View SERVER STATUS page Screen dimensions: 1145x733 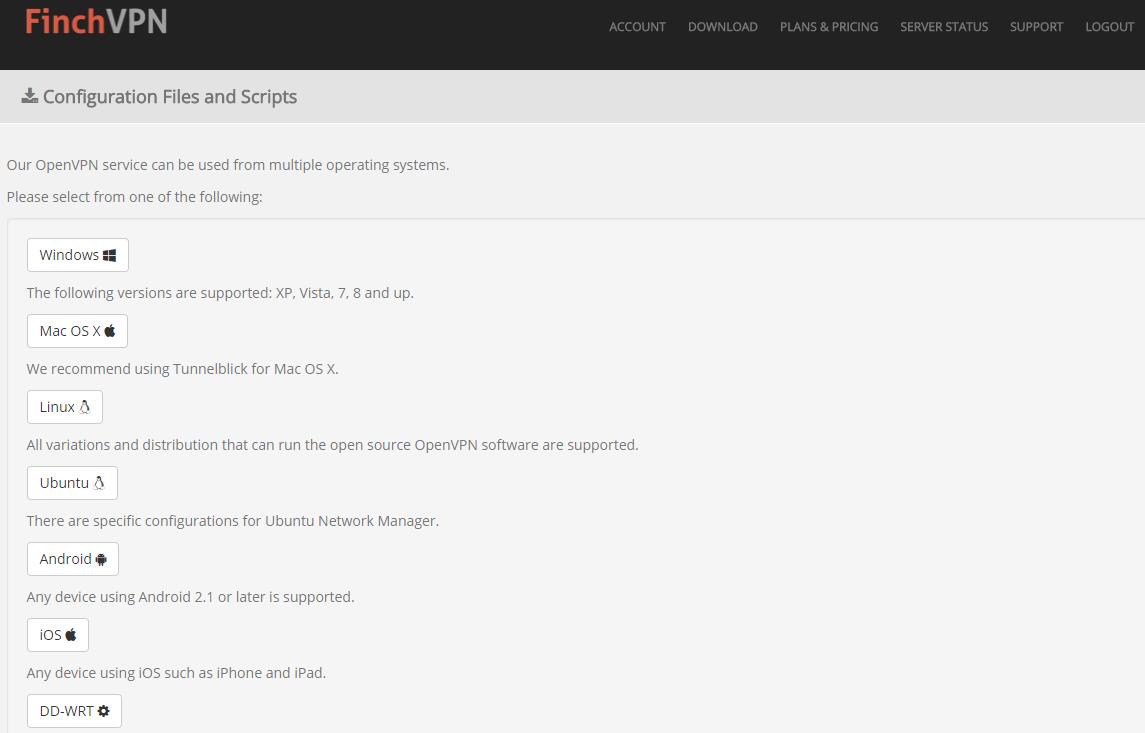[944, 27]
